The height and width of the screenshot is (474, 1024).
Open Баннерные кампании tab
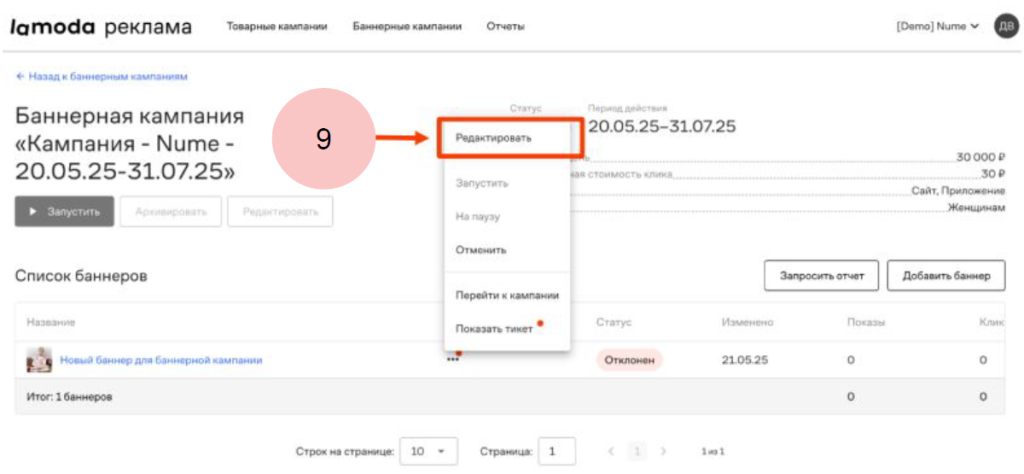408,27
